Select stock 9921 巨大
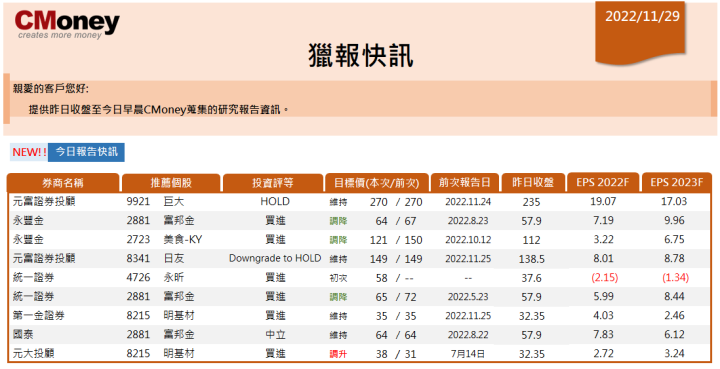This screenshot has width=720, height=369. click(155, 202)
